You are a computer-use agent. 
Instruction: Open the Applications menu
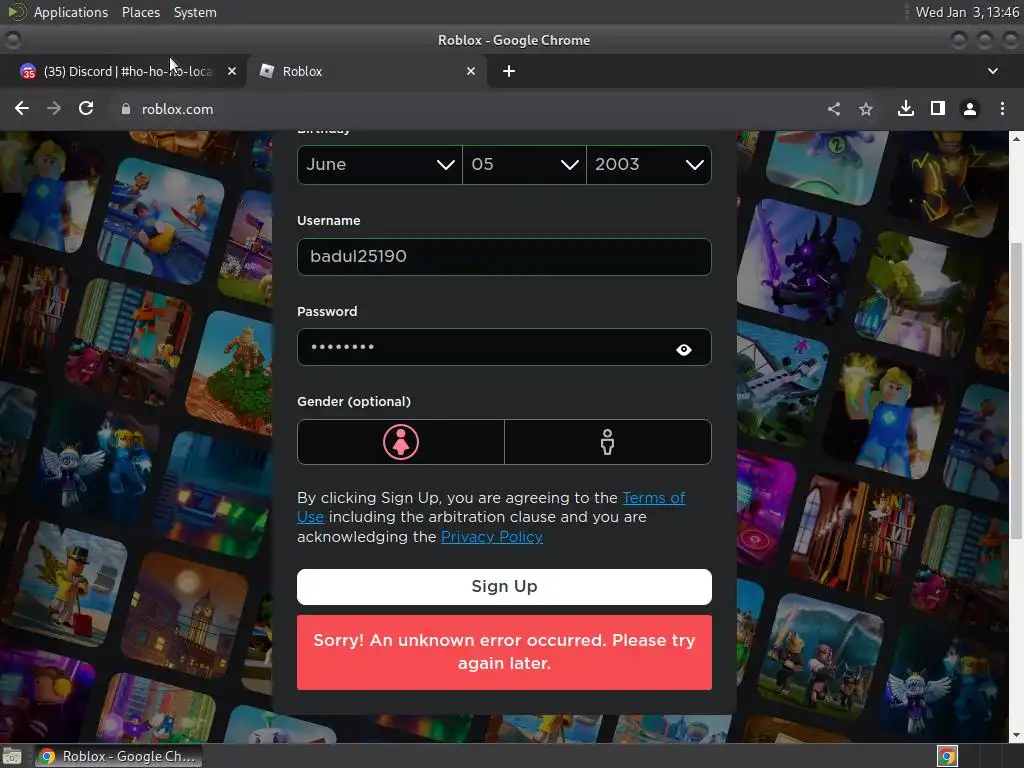click(71, 12)
